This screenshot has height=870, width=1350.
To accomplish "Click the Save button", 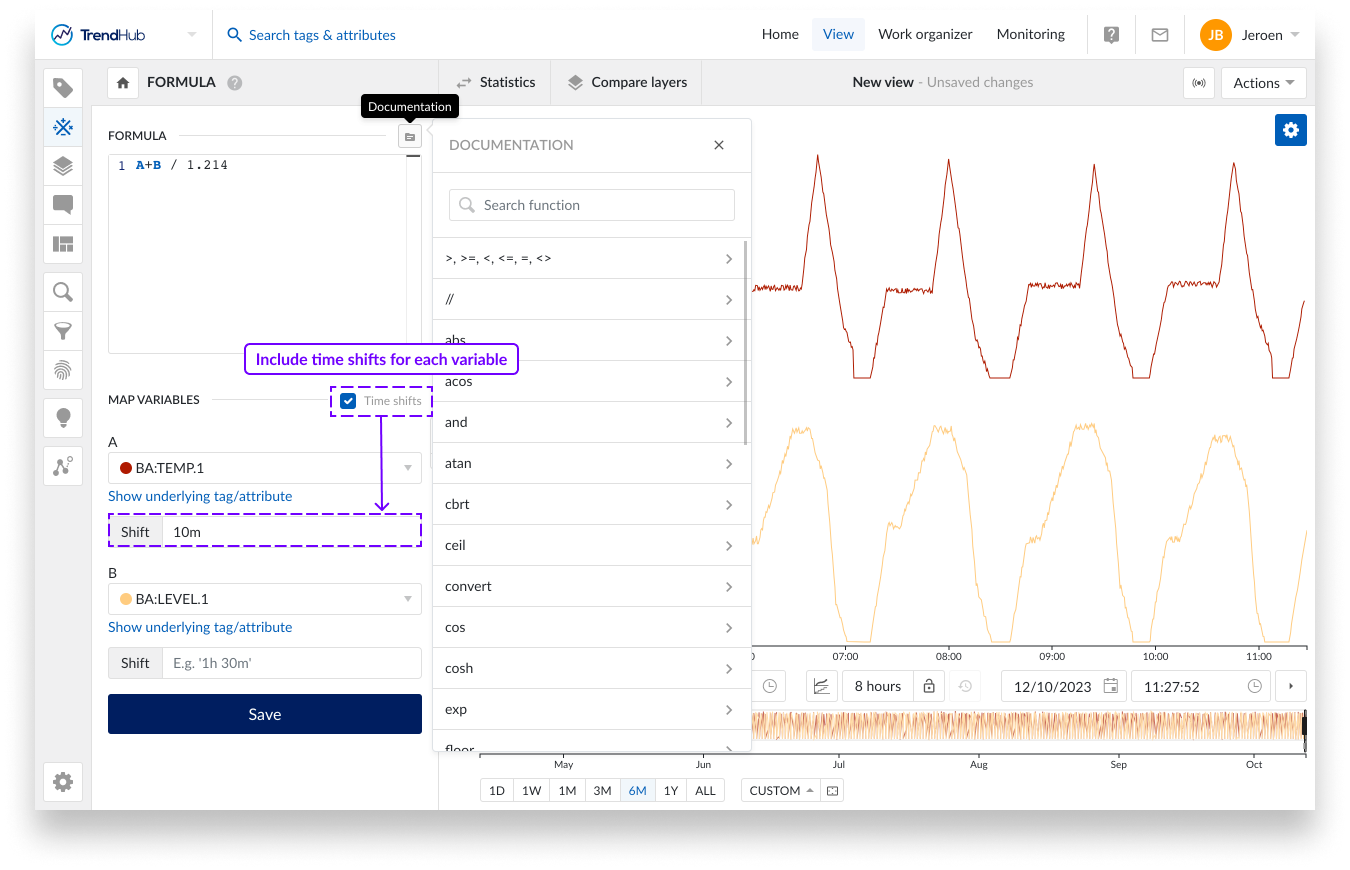I will point(264,714).
